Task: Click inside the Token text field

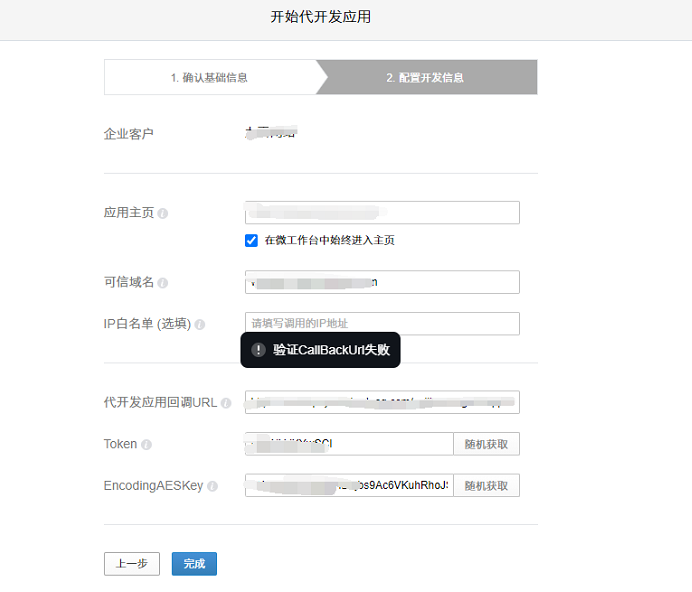Action: point(348,444)
